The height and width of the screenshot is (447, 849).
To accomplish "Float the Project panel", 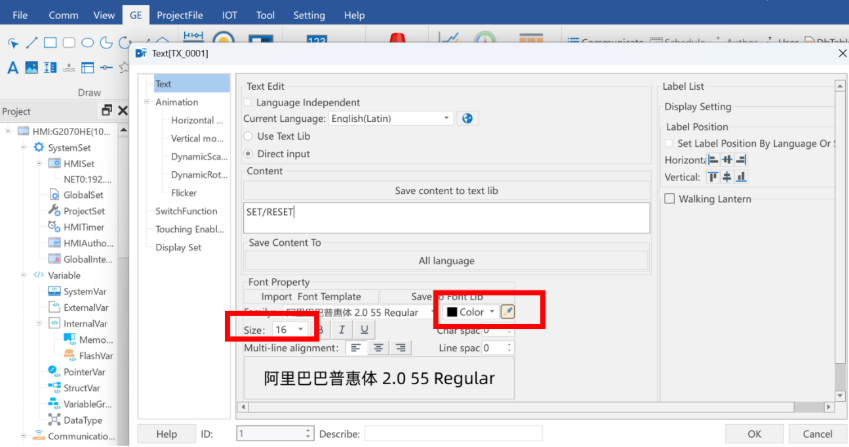I will (x=107, y=110).
